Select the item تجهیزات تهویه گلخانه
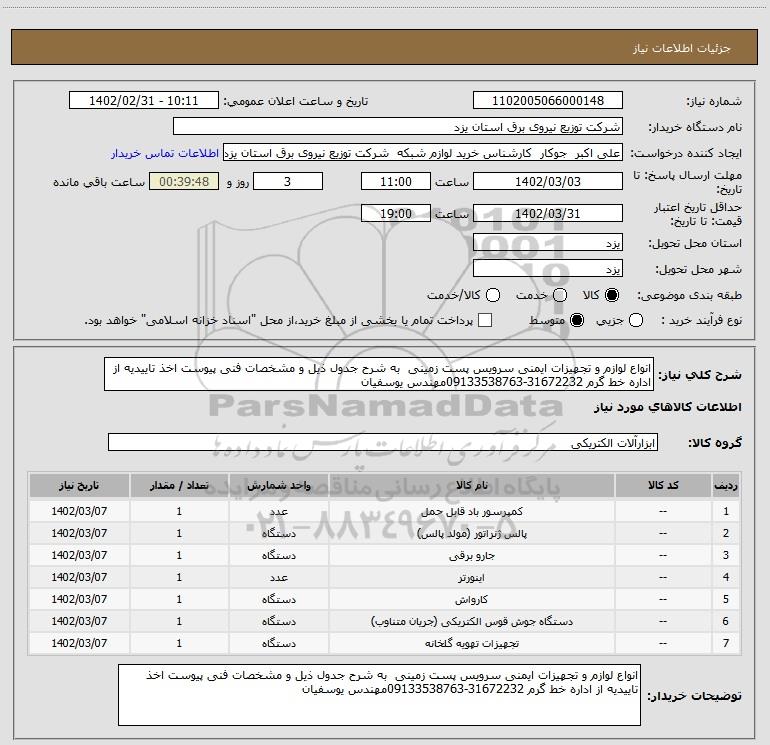The width and height of the screenshot is (770, 745). pos(471,643)
